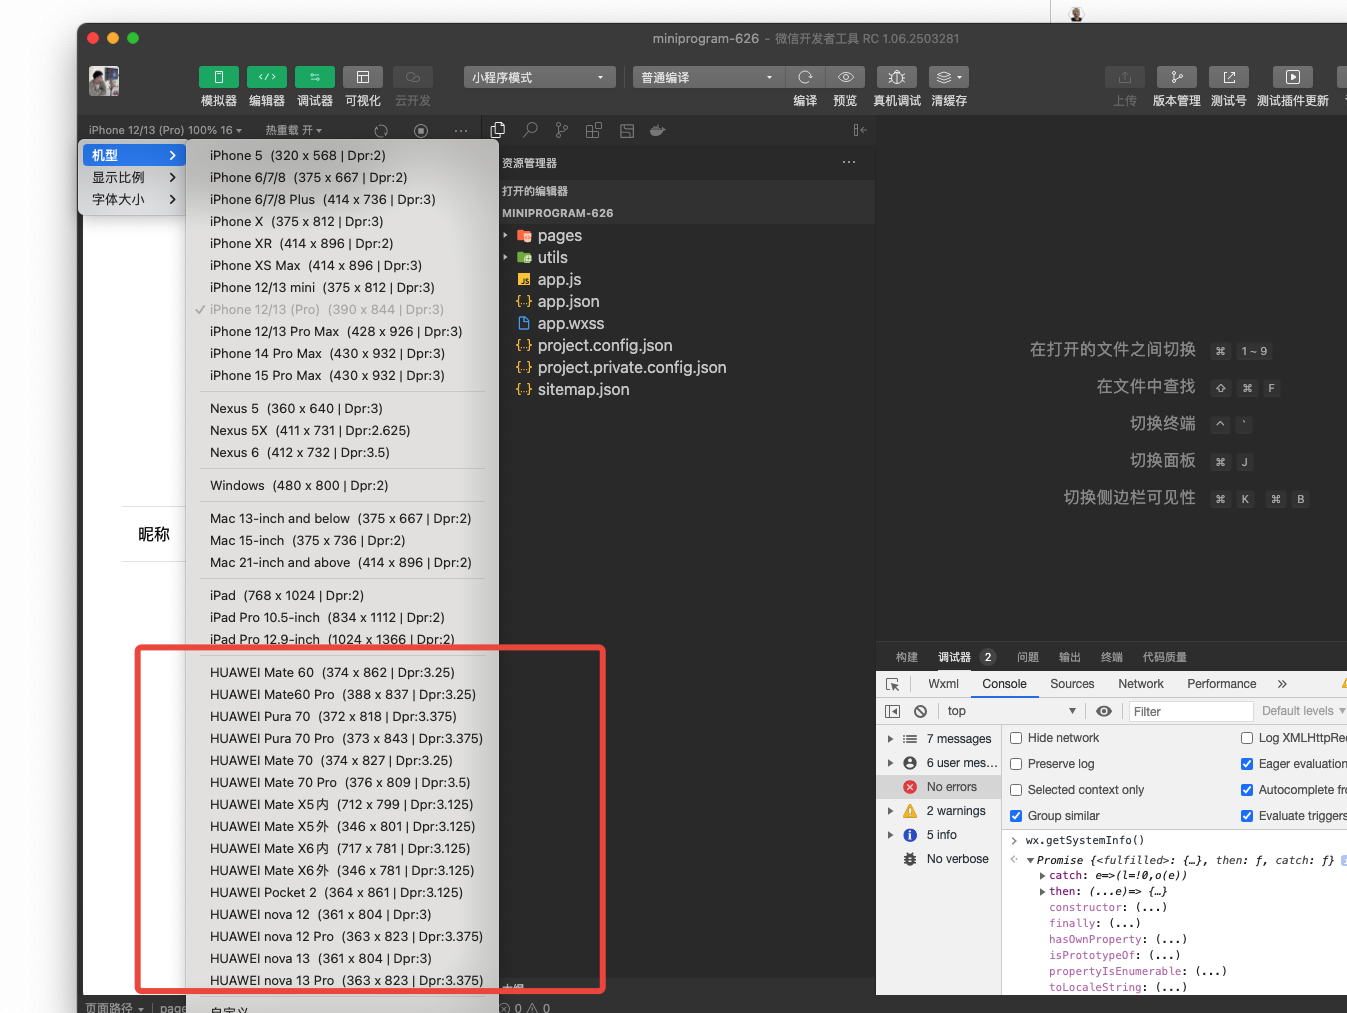Click the live expression eye icon
This screenshot has width=1347, height=1013.
point(1104,711)
